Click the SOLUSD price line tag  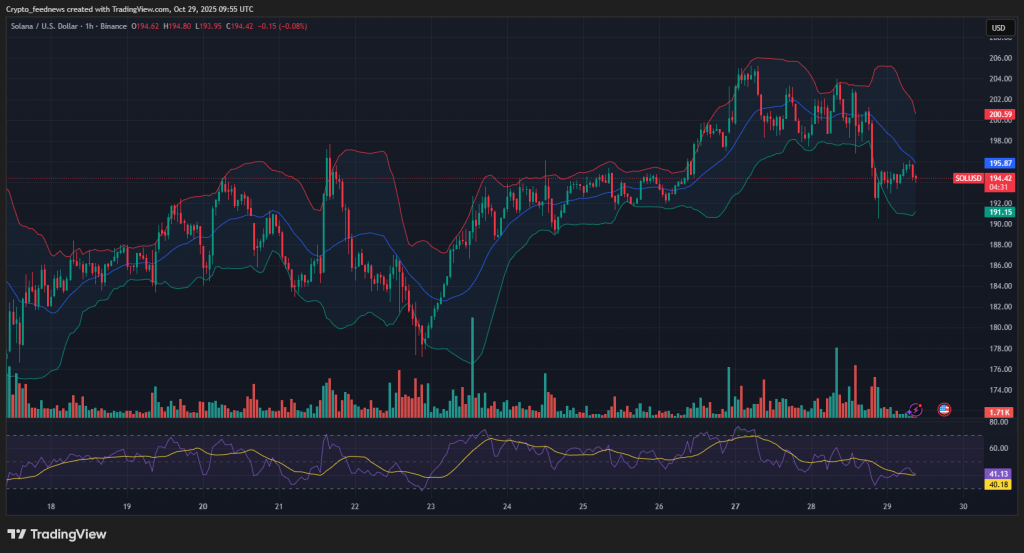point(968,178)
